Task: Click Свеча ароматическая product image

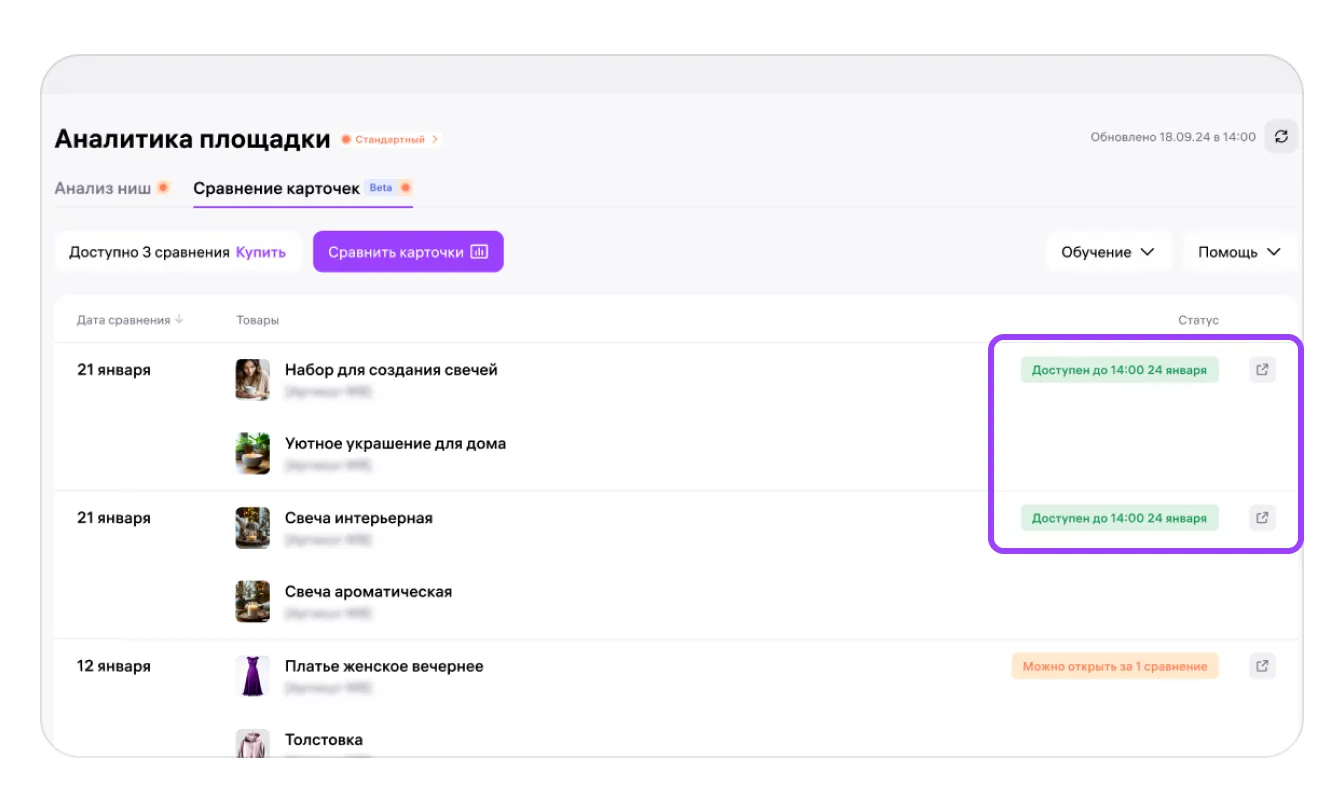Action: pyautogui.click(x=252, y=601)
